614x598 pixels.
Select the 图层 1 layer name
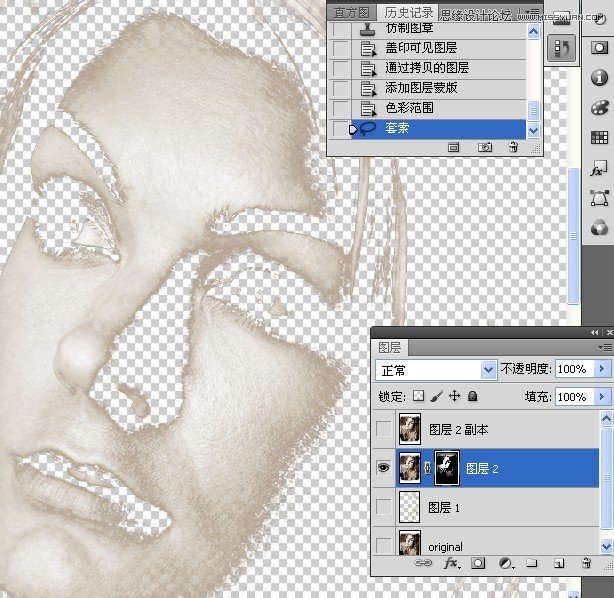click(444, 508)
